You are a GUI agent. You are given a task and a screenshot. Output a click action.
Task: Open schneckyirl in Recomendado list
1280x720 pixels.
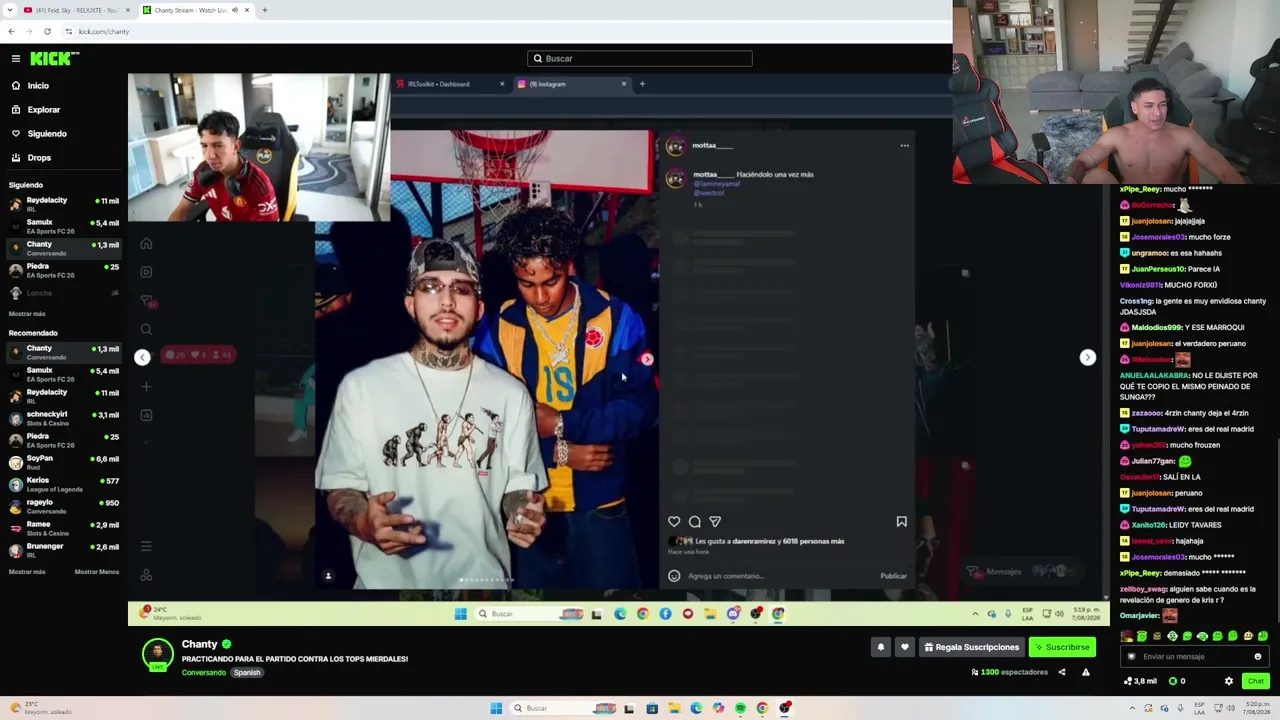(64, 419)
